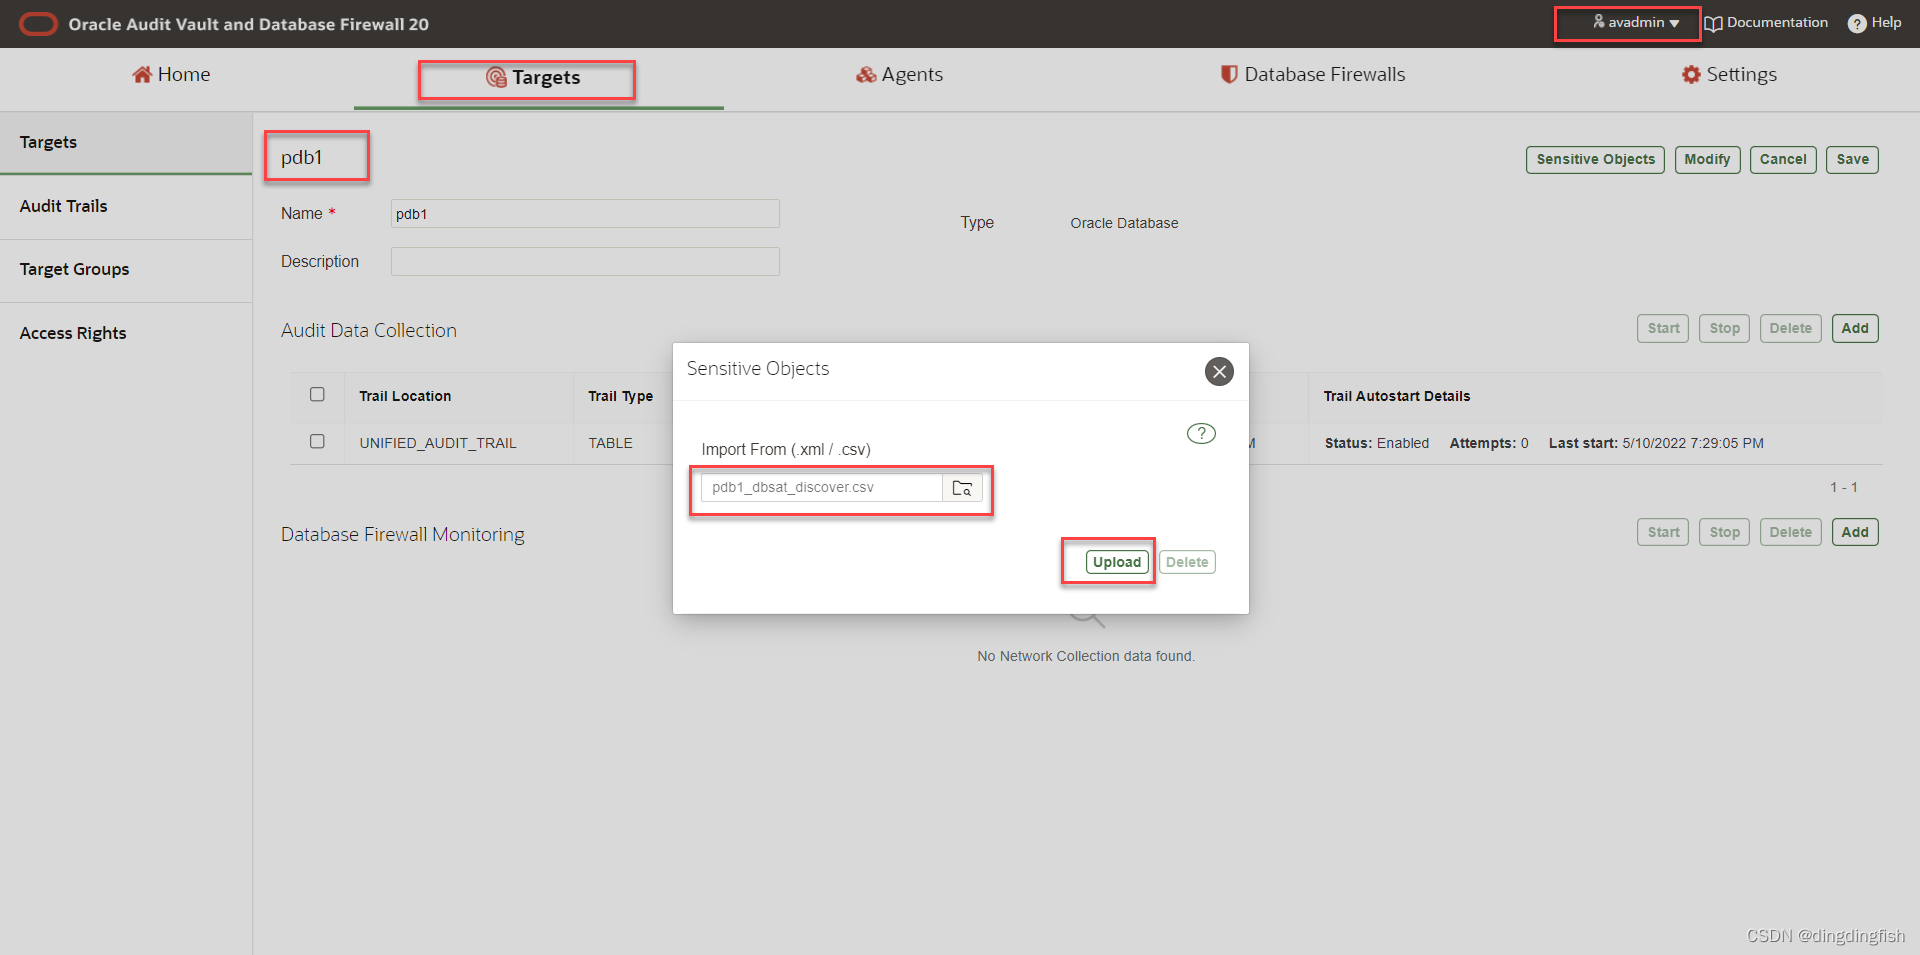This screenshot has height=955, width=1920.
Task: Click the Documentation book icon
Action: point(1714,24)
